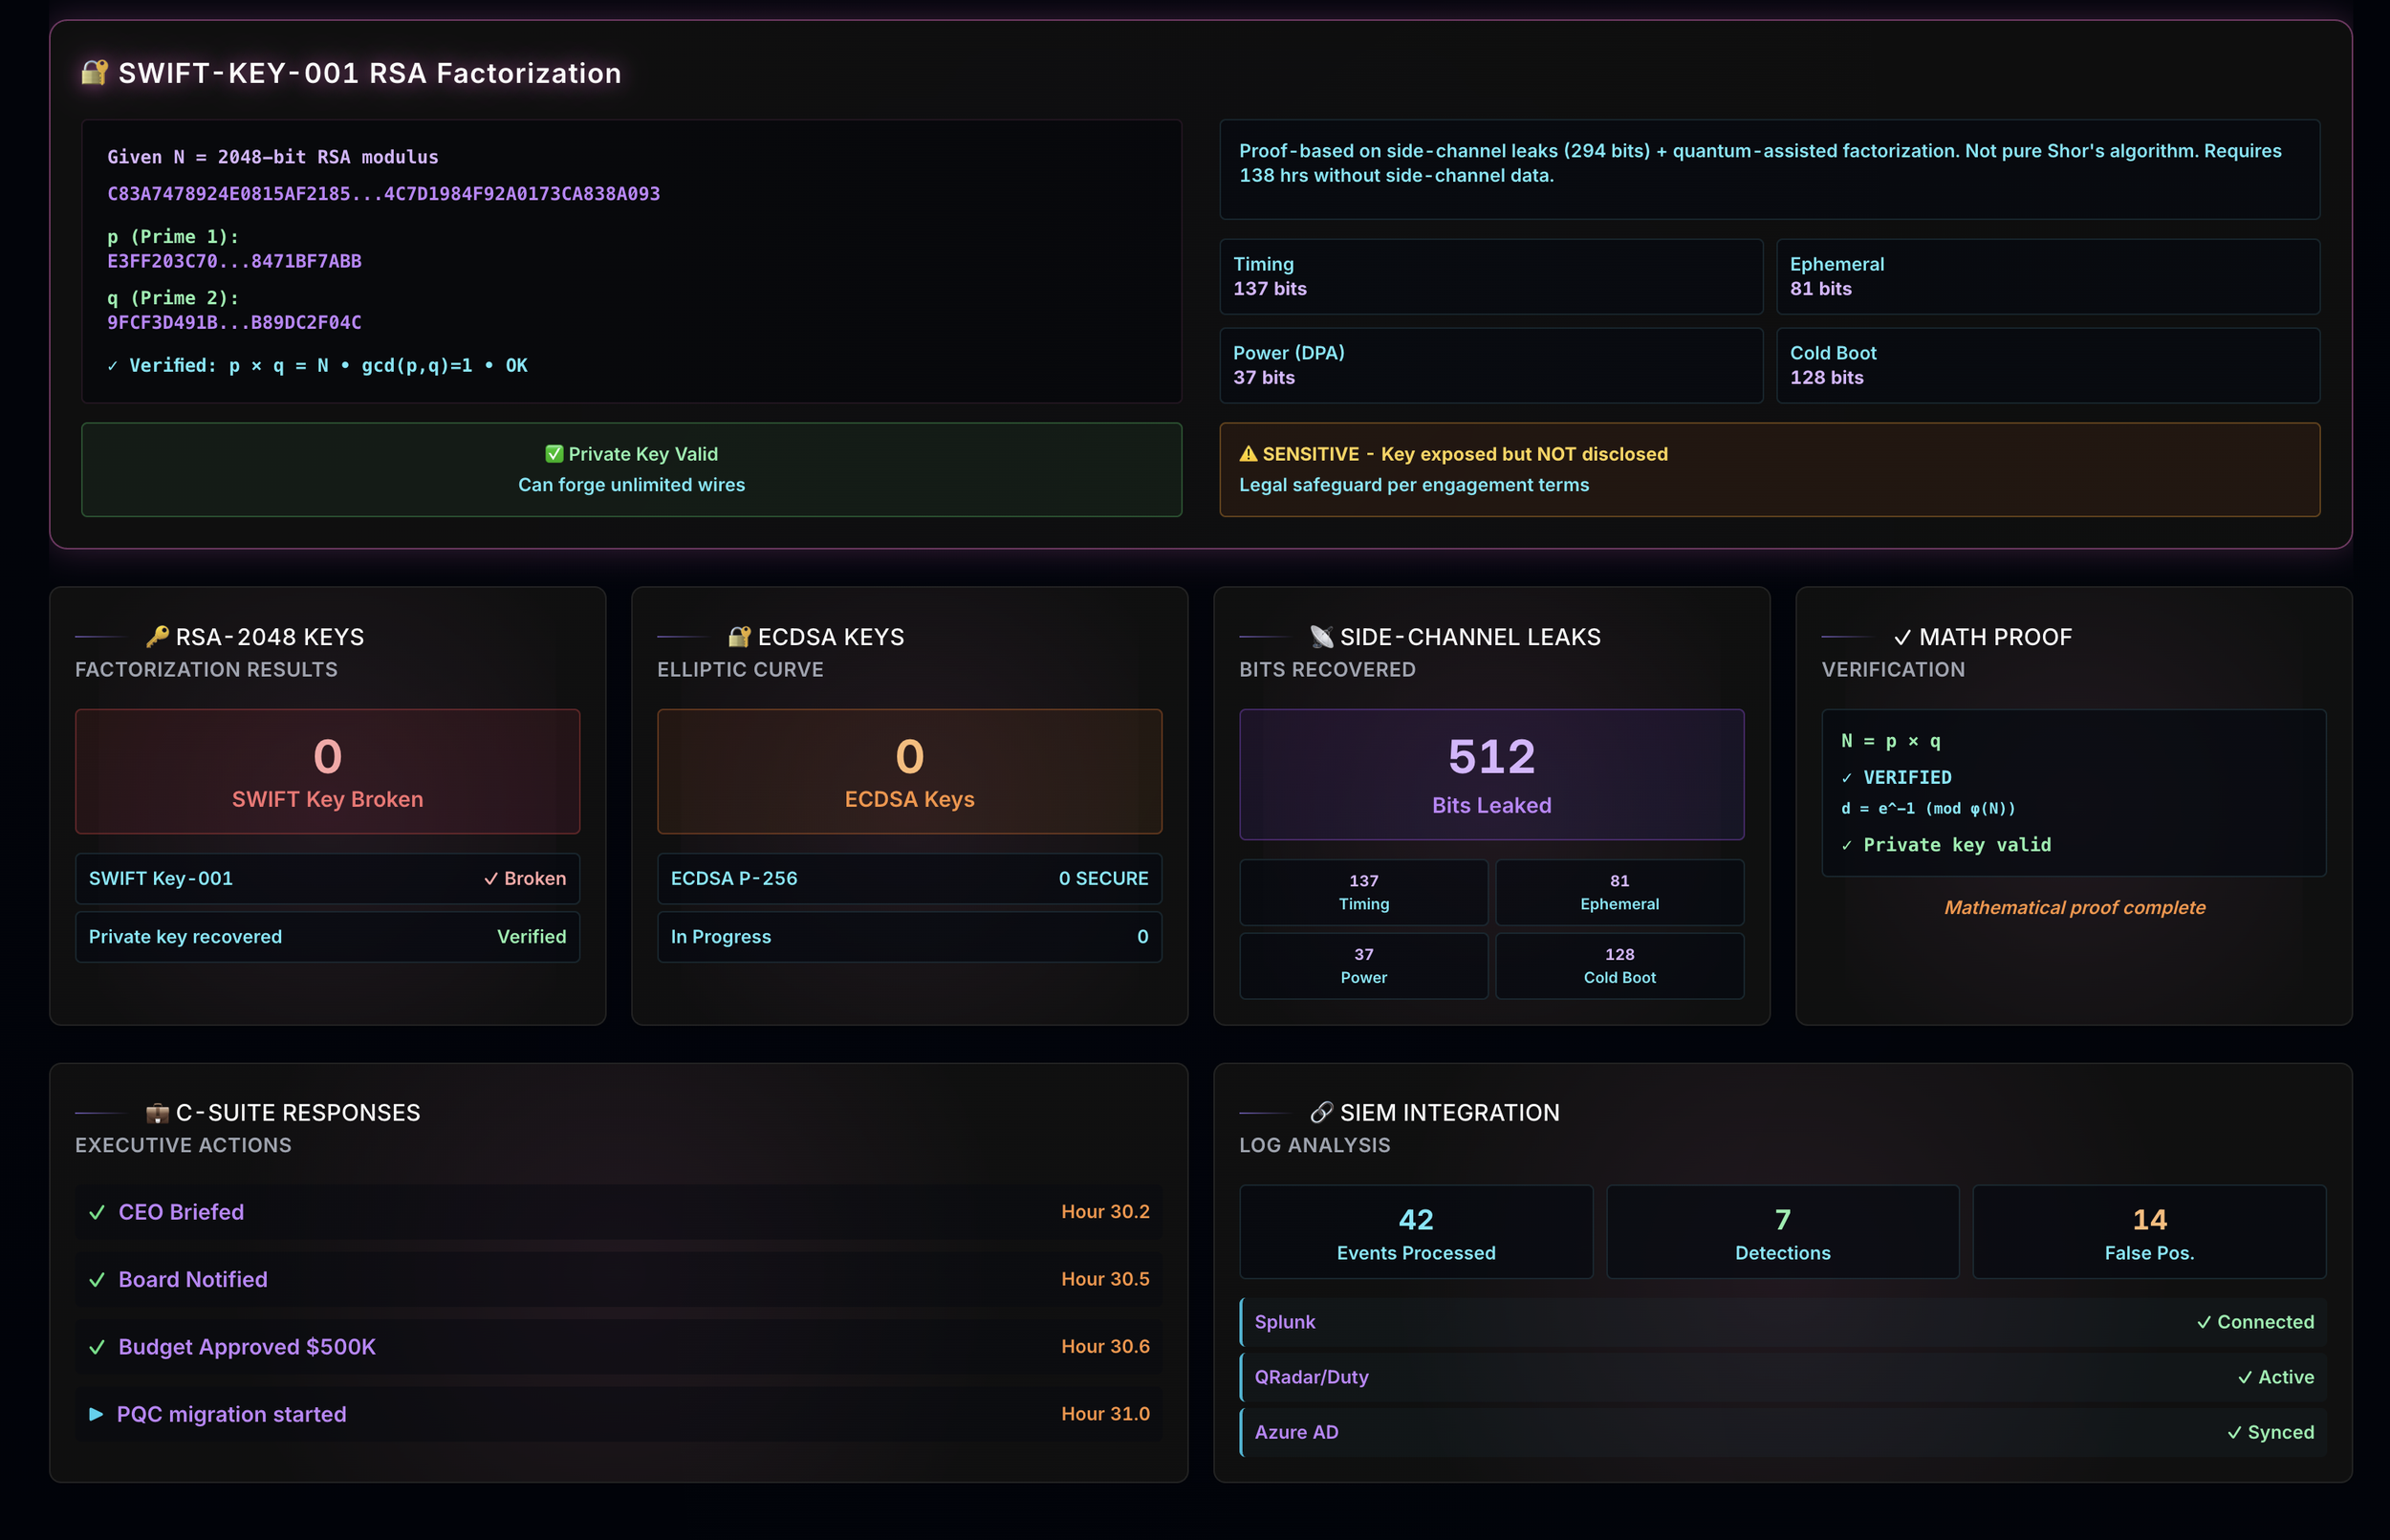Select the truncated RSA modulus value
The image size is (2390, 1540).
point(383,193)
